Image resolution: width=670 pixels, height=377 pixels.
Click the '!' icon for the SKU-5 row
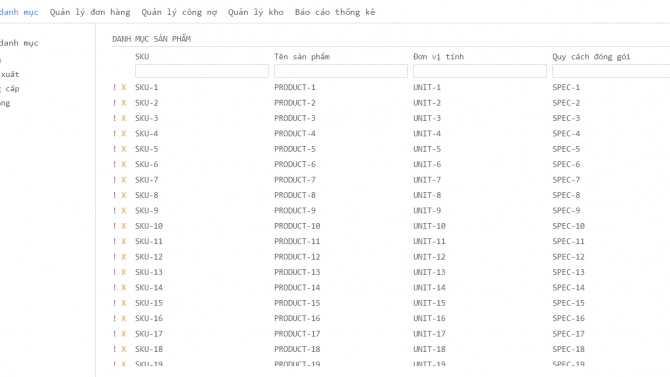(x=114, y=149)
